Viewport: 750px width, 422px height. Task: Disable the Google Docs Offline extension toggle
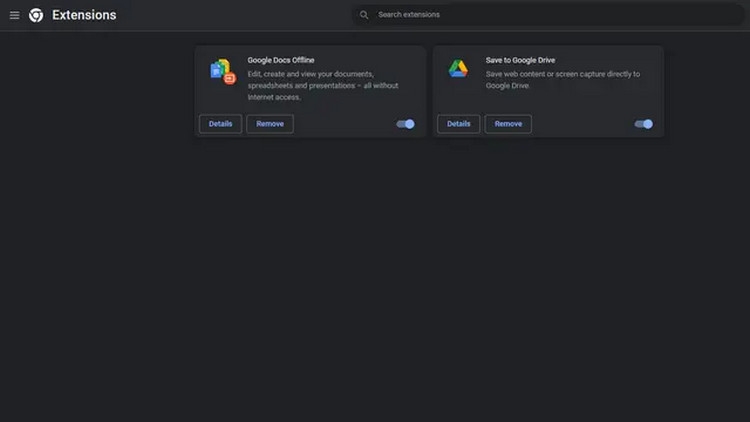405,124
